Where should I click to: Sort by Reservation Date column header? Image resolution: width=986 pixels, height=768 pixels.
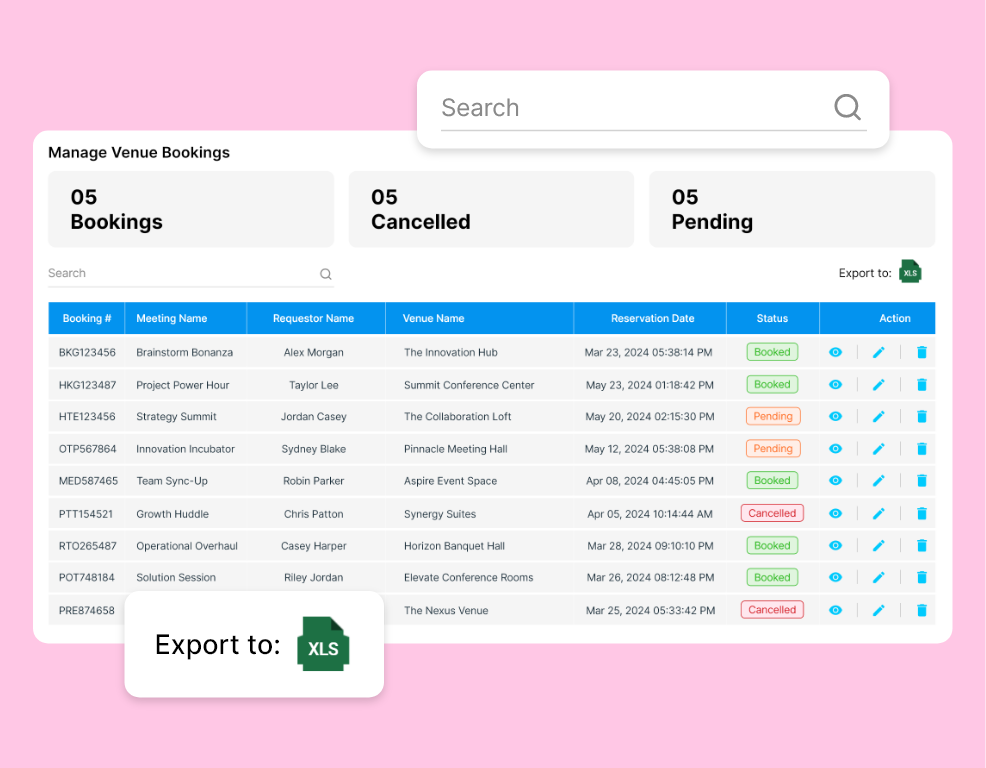tap(652, 319)
